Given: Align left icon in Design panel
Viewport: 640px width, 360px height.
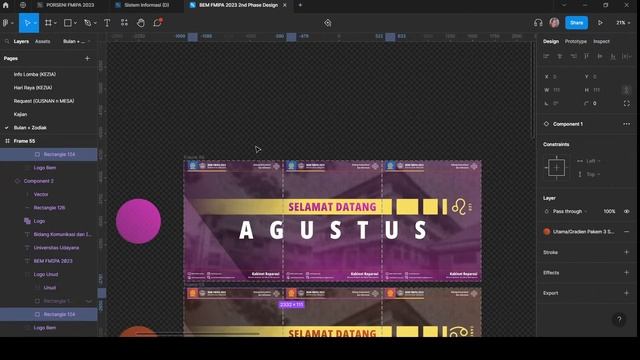Looking at the screenshot, I should pos(546,56).
